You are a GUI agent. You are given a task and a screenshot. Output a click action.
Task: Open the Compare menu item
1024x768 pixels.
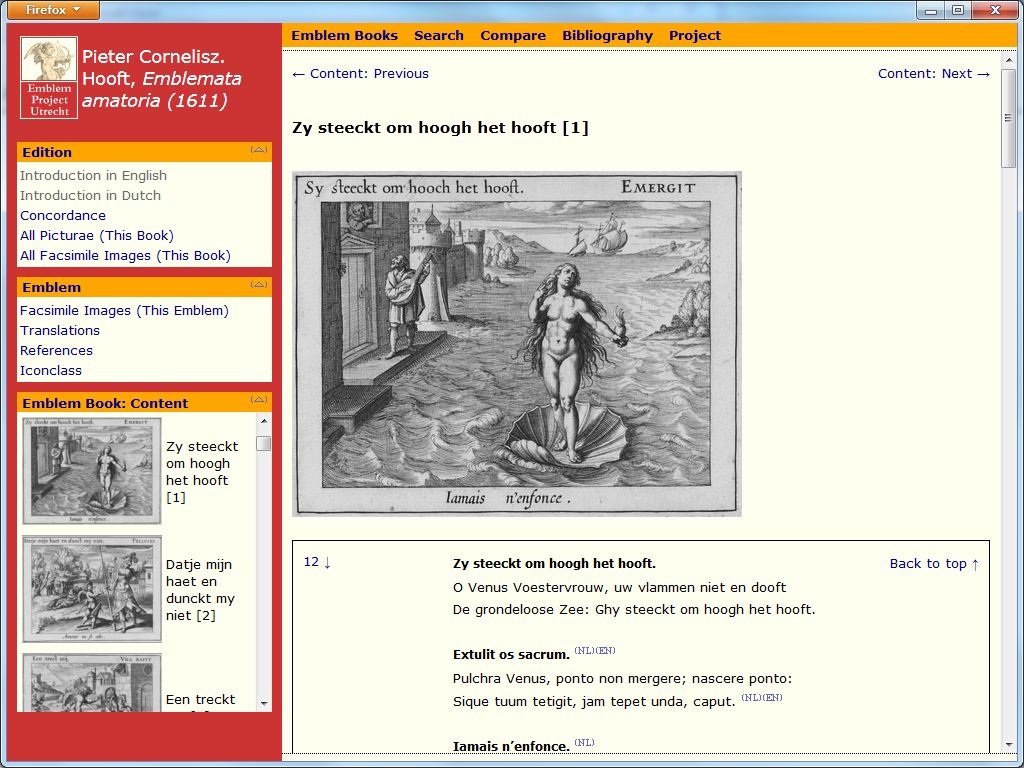coord(513,36)
